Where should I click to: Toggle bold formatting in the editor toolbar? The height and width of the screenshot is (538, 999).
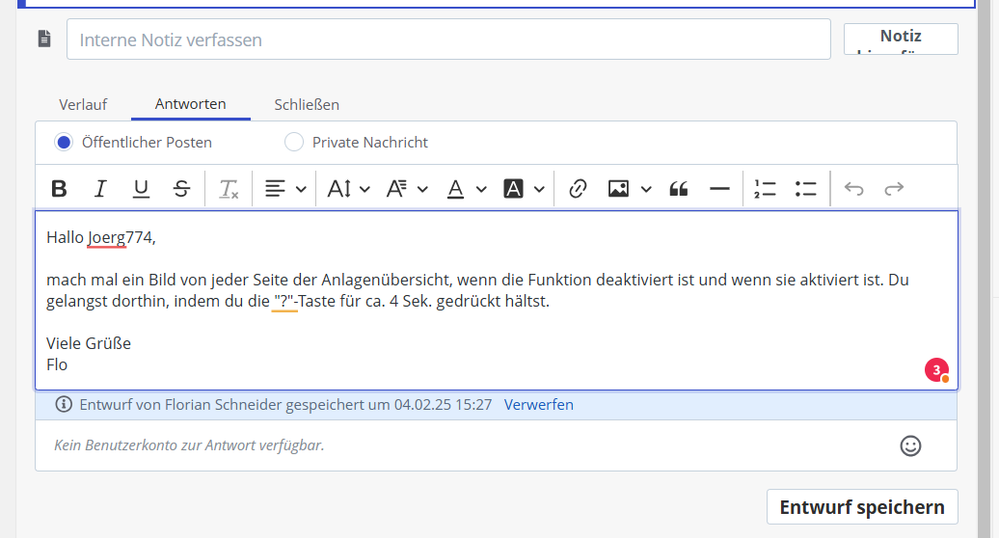(59, 189)
